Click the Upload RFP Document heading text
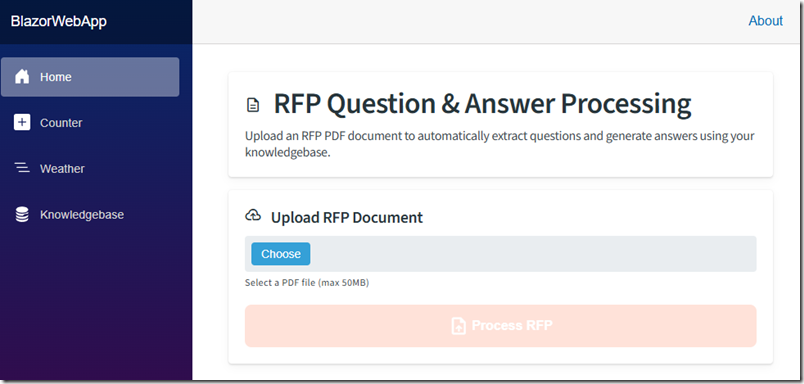 coord(347,217)
